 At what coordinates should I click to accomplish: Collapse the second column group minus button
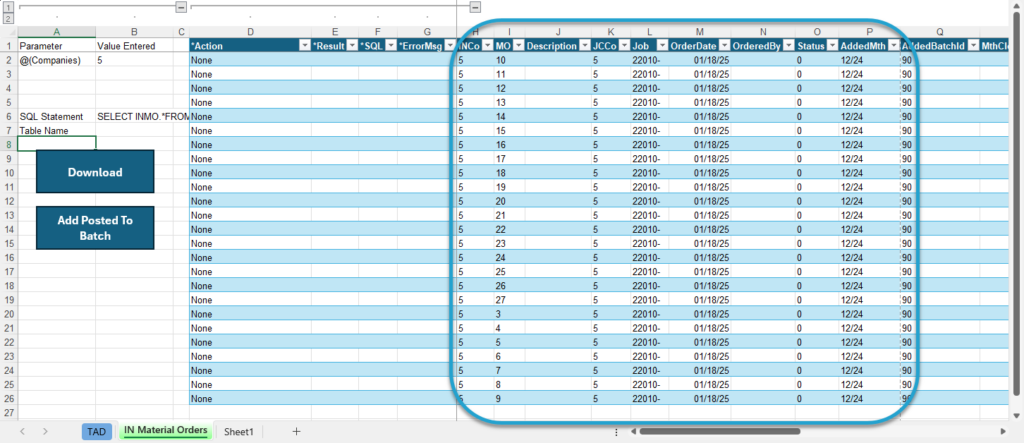tap(475, 7)
